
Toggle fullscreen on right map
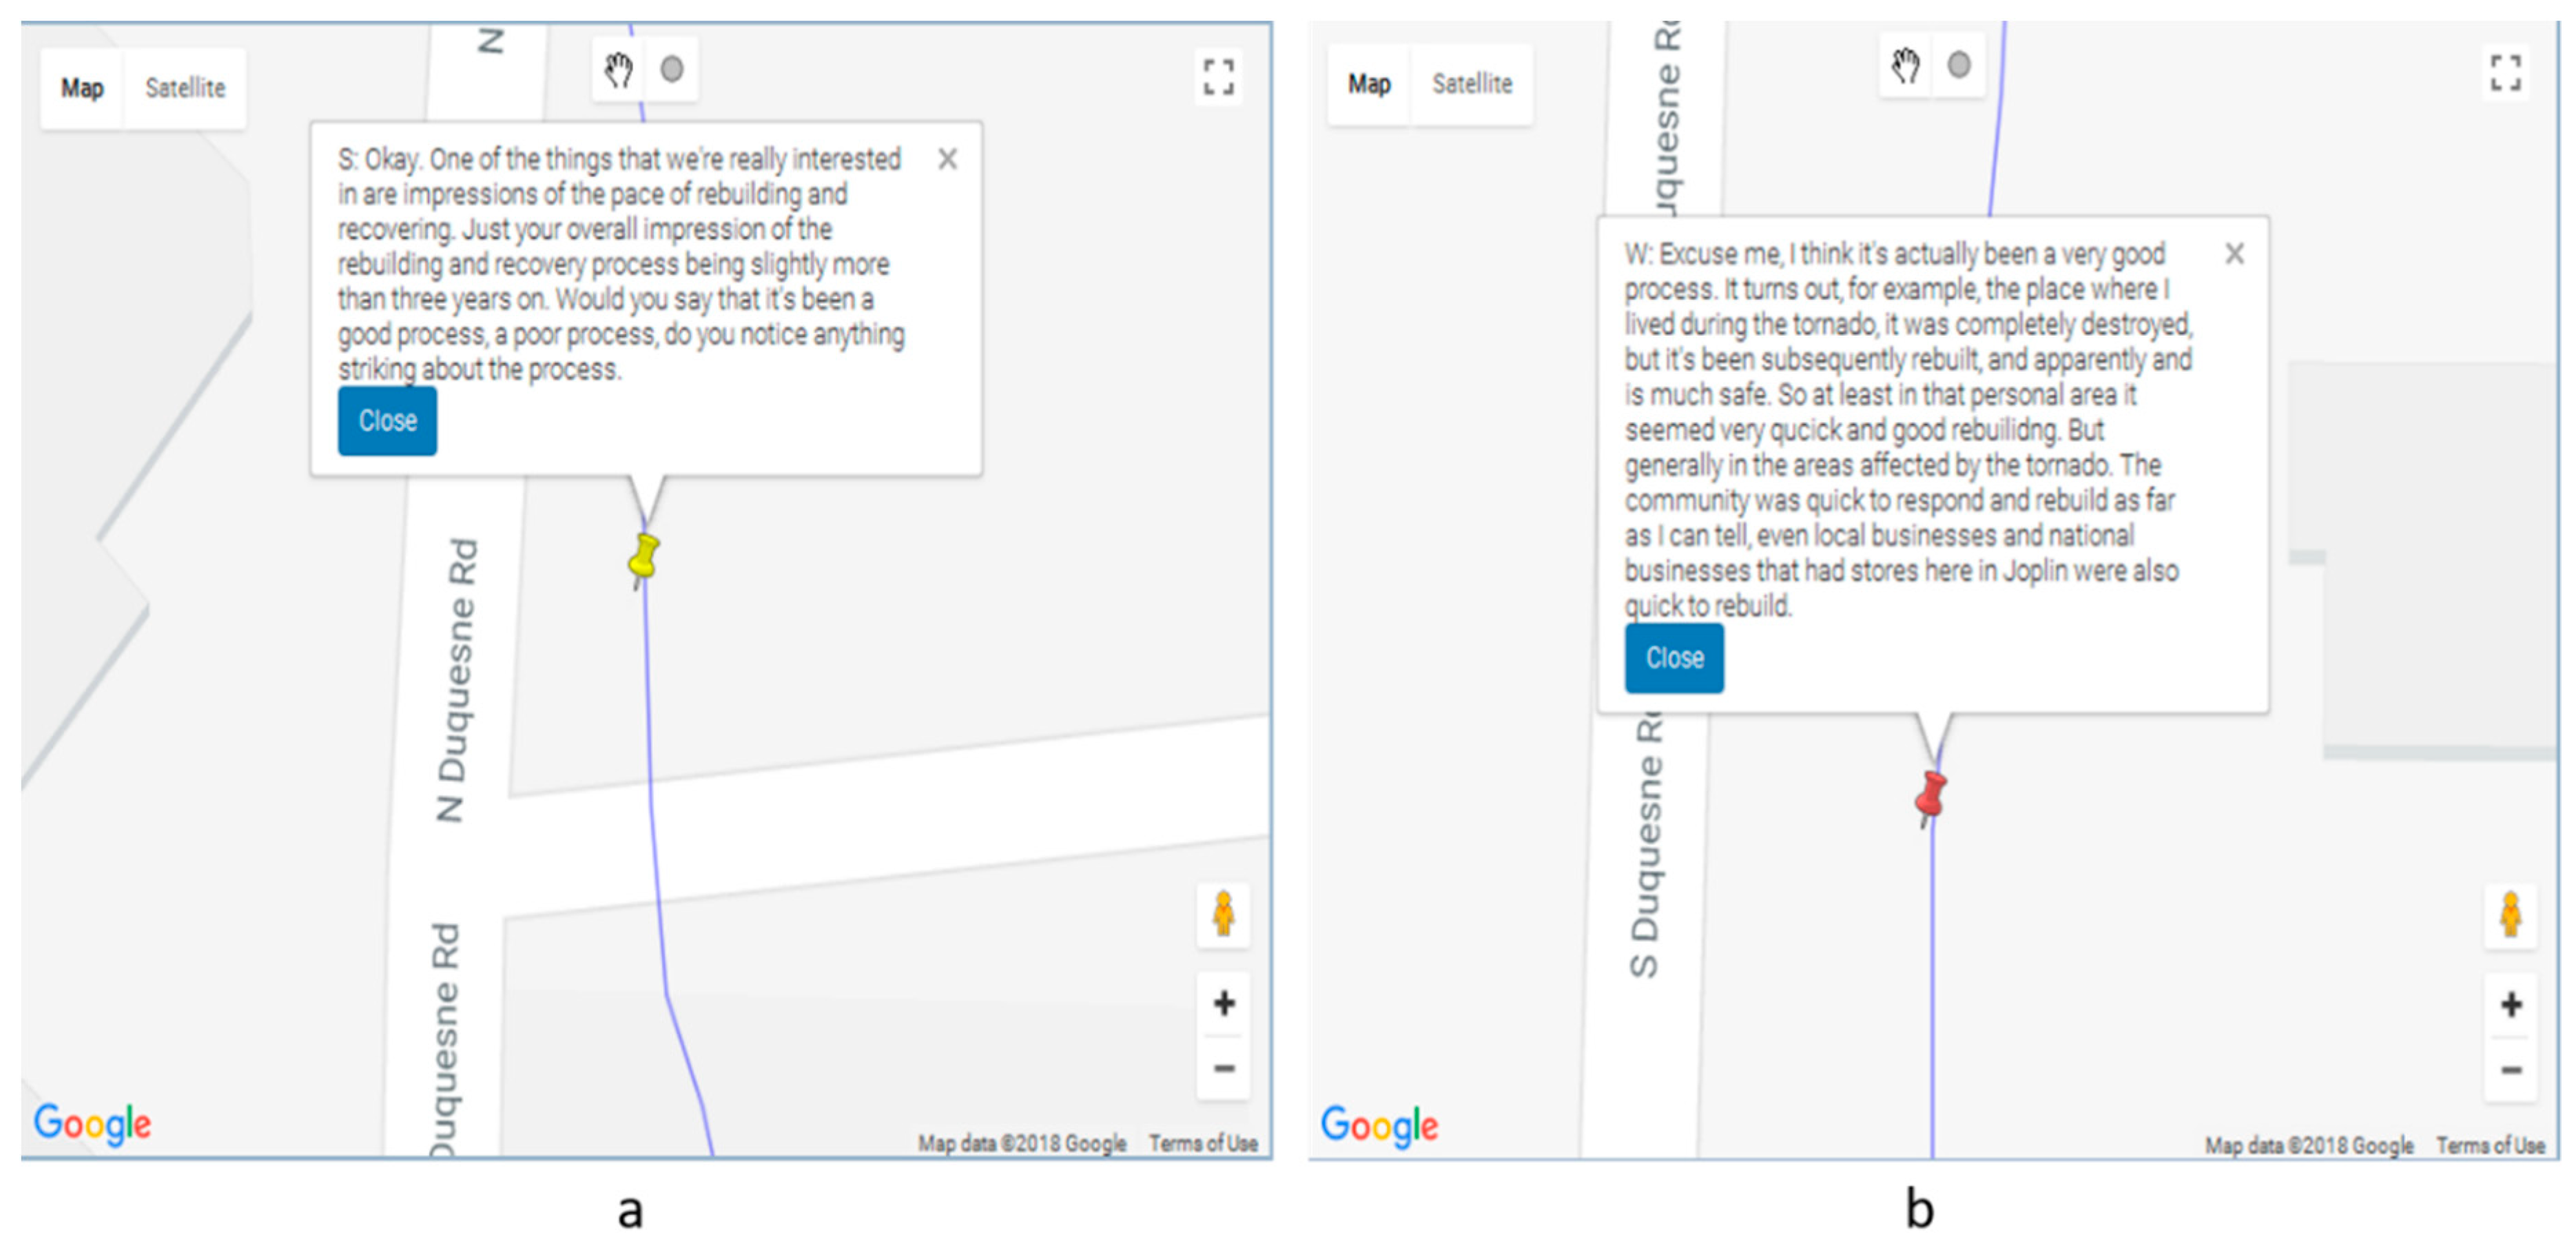(x=2505, y=73)
